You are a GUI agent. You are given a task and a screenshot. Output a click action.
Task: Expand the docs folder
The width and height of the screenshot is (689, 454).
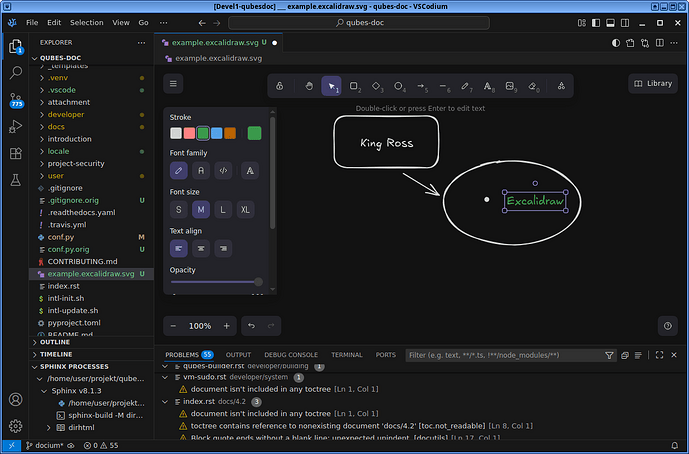pos(55,127)
